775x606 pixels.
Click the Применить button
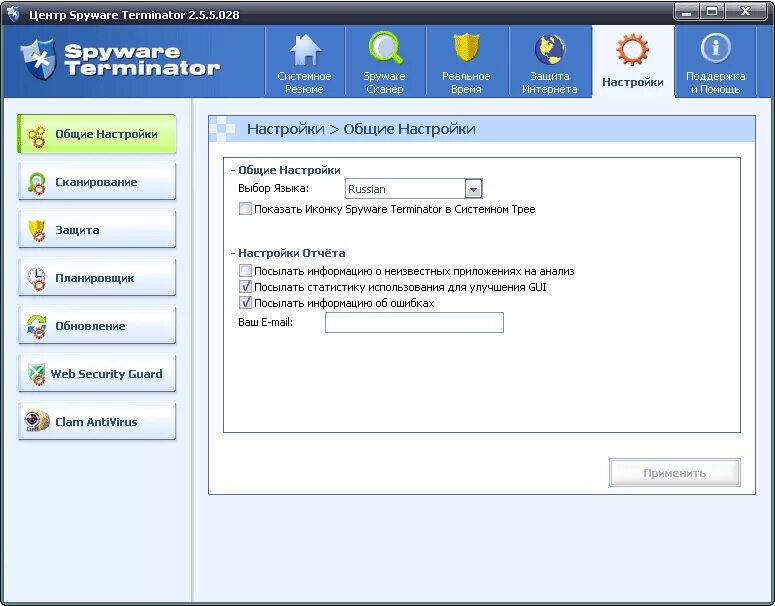tap(675, 473)
